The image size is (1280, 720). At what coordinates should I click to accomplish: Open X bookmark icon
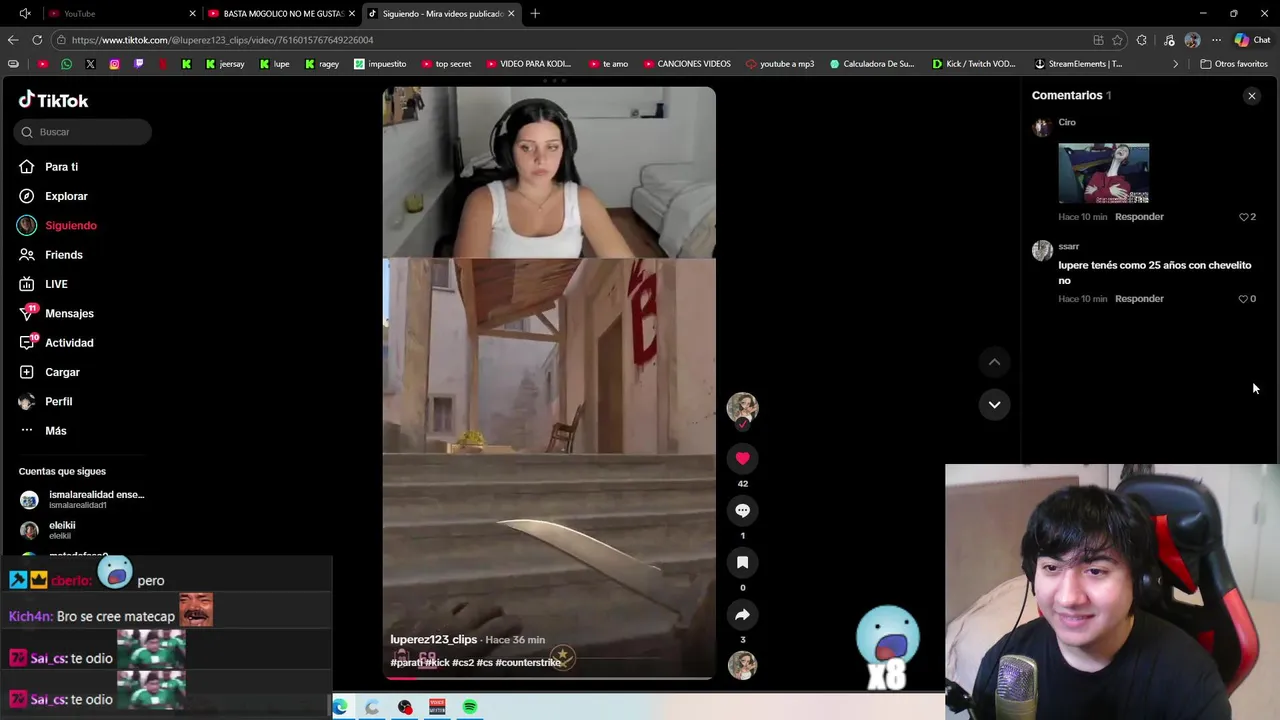click(90, 64)
